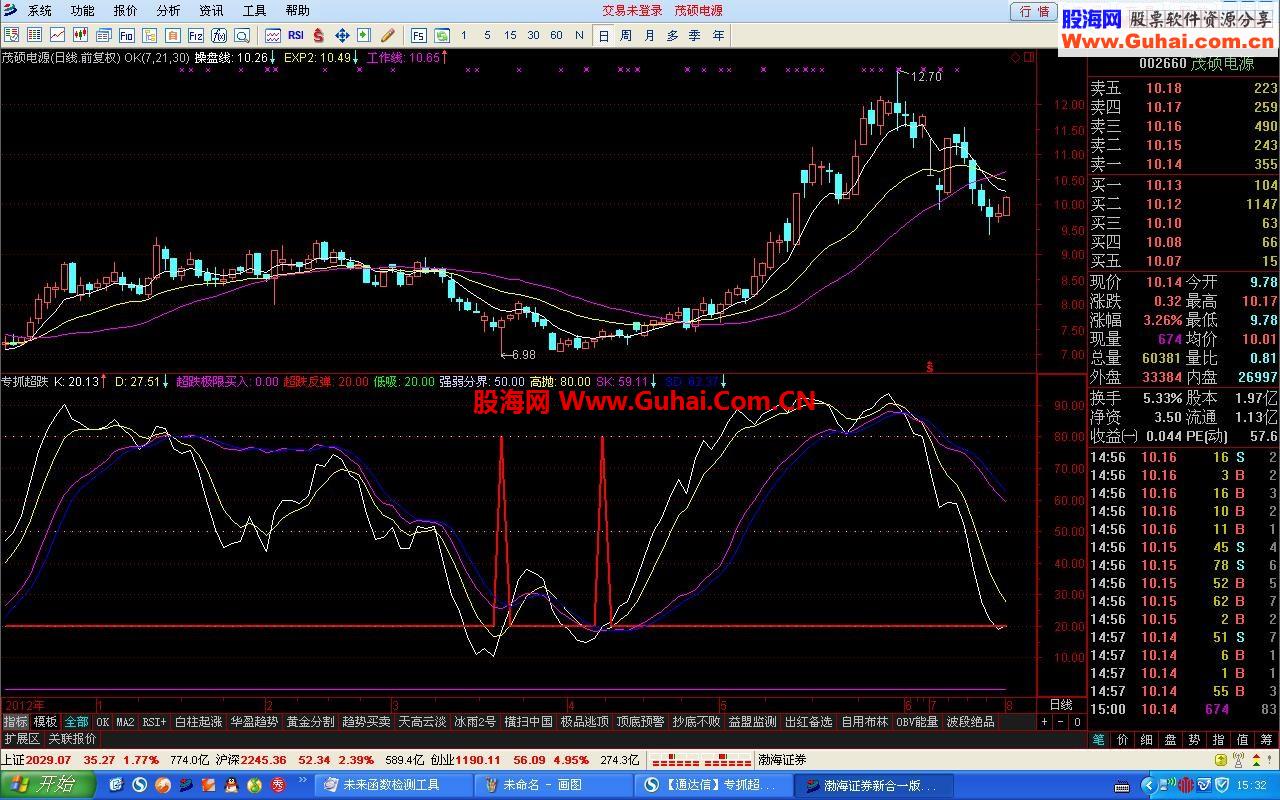Open the 扩展区 tab

[22, 739]
